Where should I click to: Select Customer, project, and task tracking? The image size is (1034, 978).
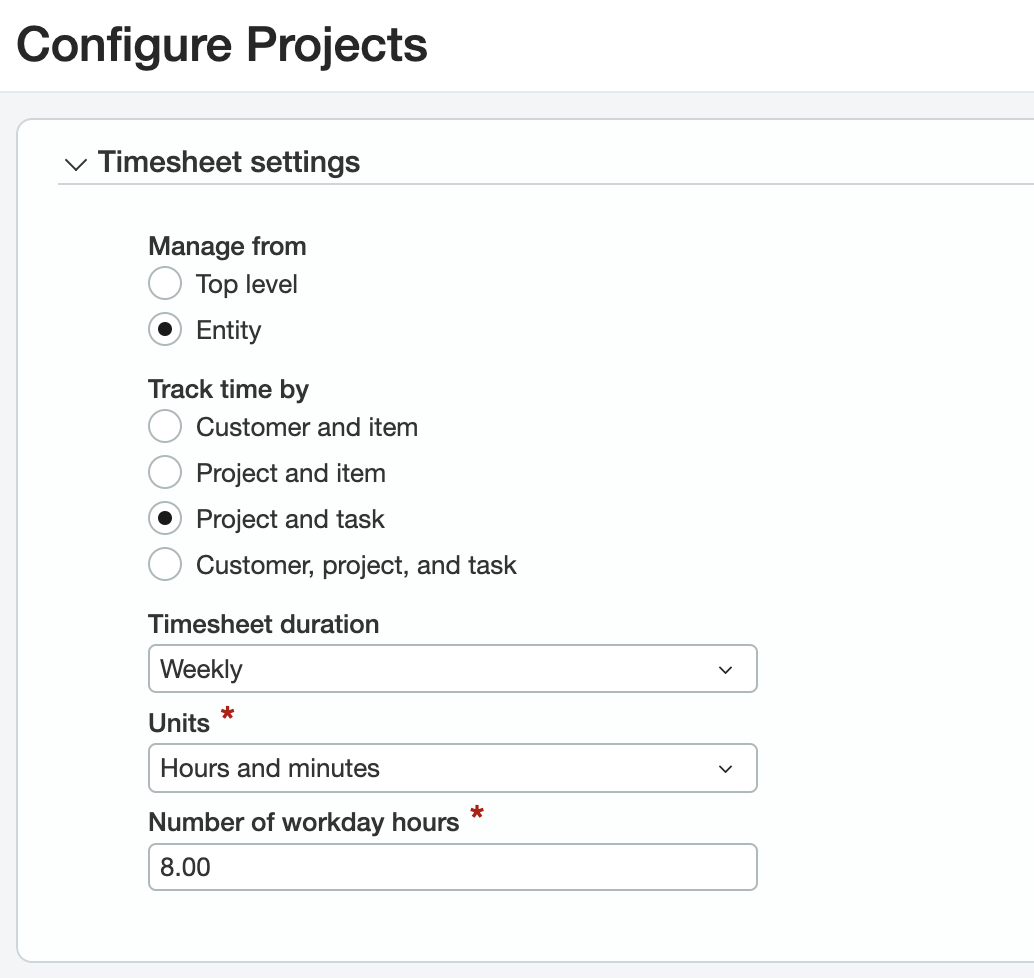164,564
